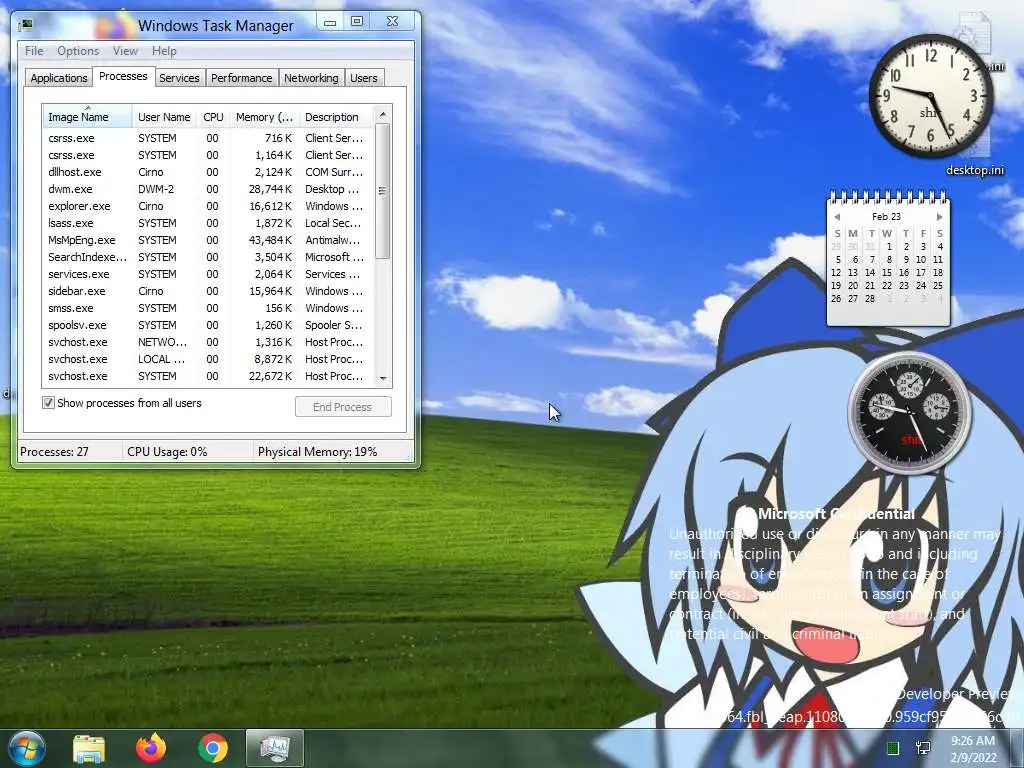The height and width of the screenshot is (768, 1024).
Task: Sort by Description column header
Action: pos(336,116)
